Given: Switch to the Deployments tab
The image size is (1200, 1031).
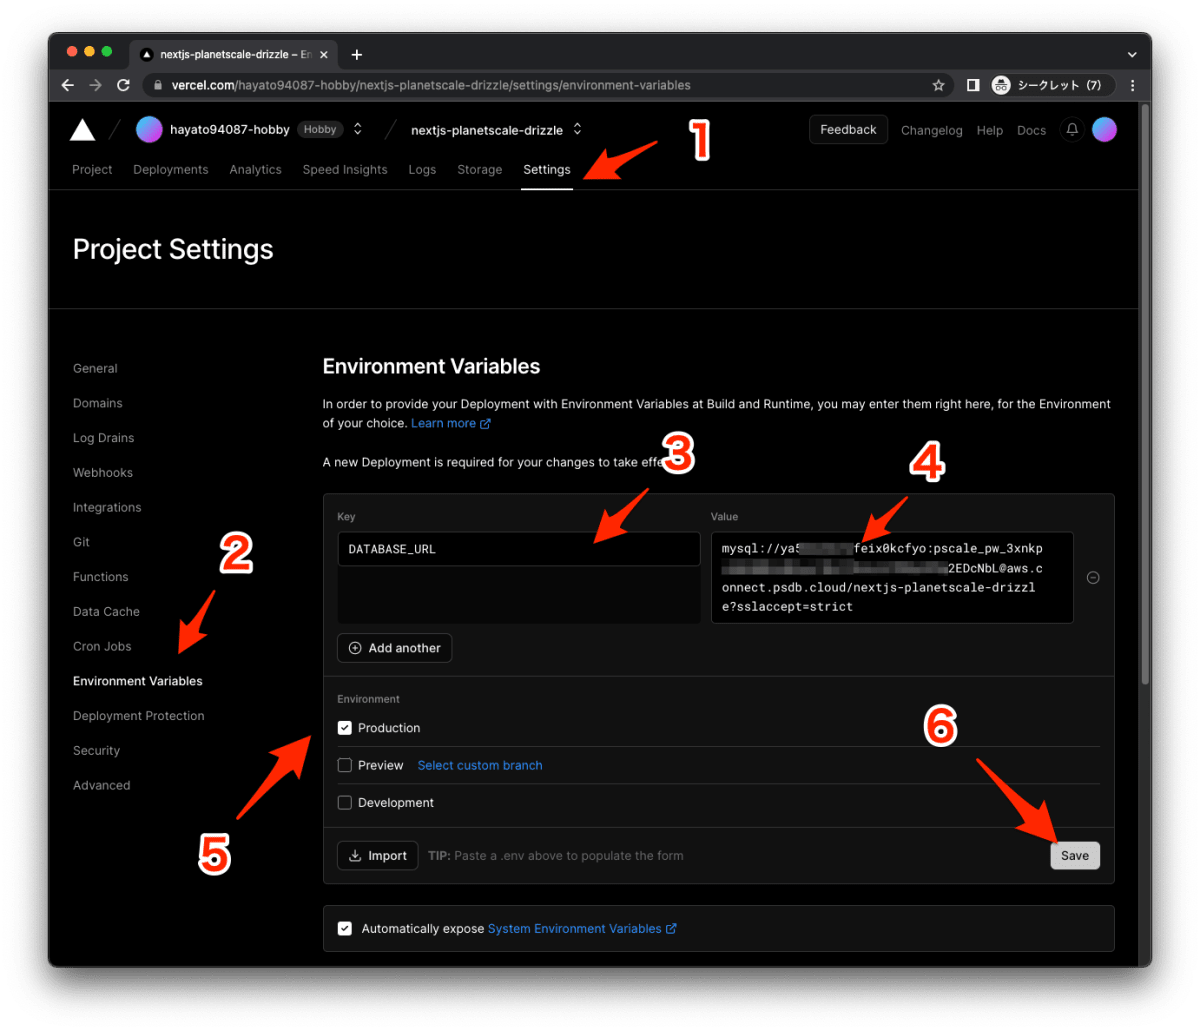Looking at the screenshot, I should tap(171, 170).
